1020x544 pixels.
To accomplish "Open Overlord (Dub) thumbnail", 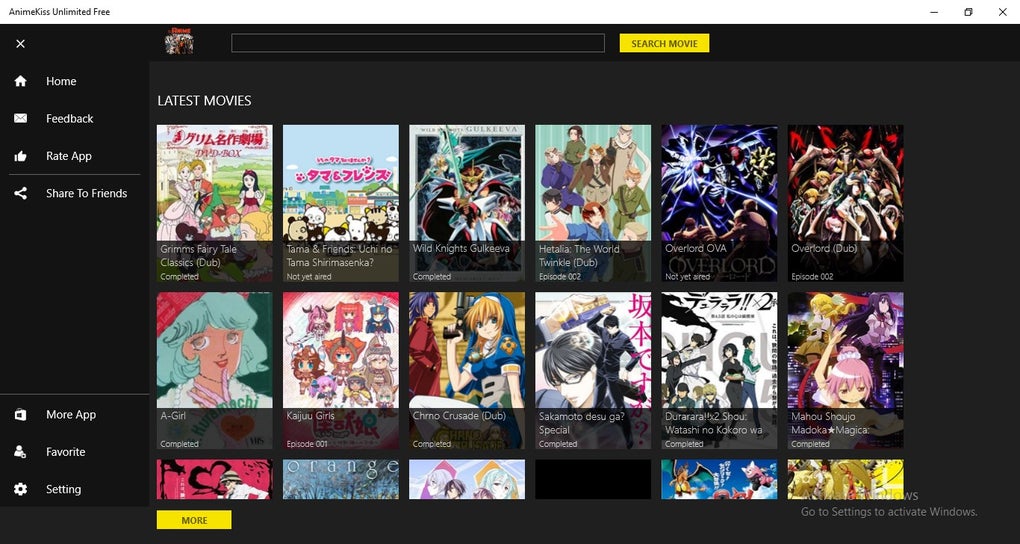I will point(846,203).
